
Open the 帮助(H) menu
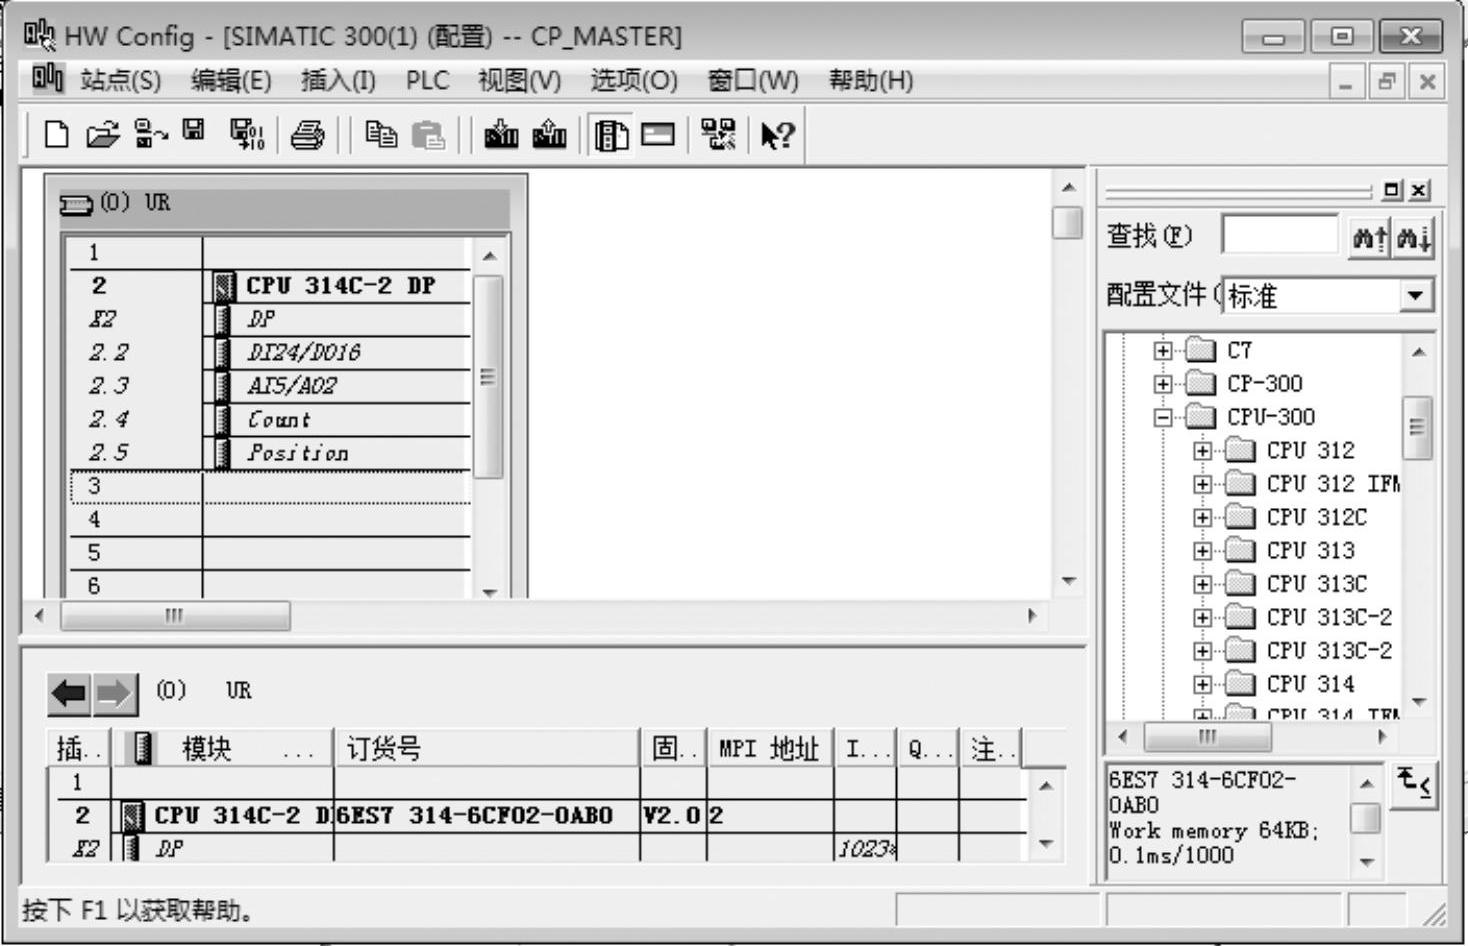pyautogui.click(x=871, y=80)
